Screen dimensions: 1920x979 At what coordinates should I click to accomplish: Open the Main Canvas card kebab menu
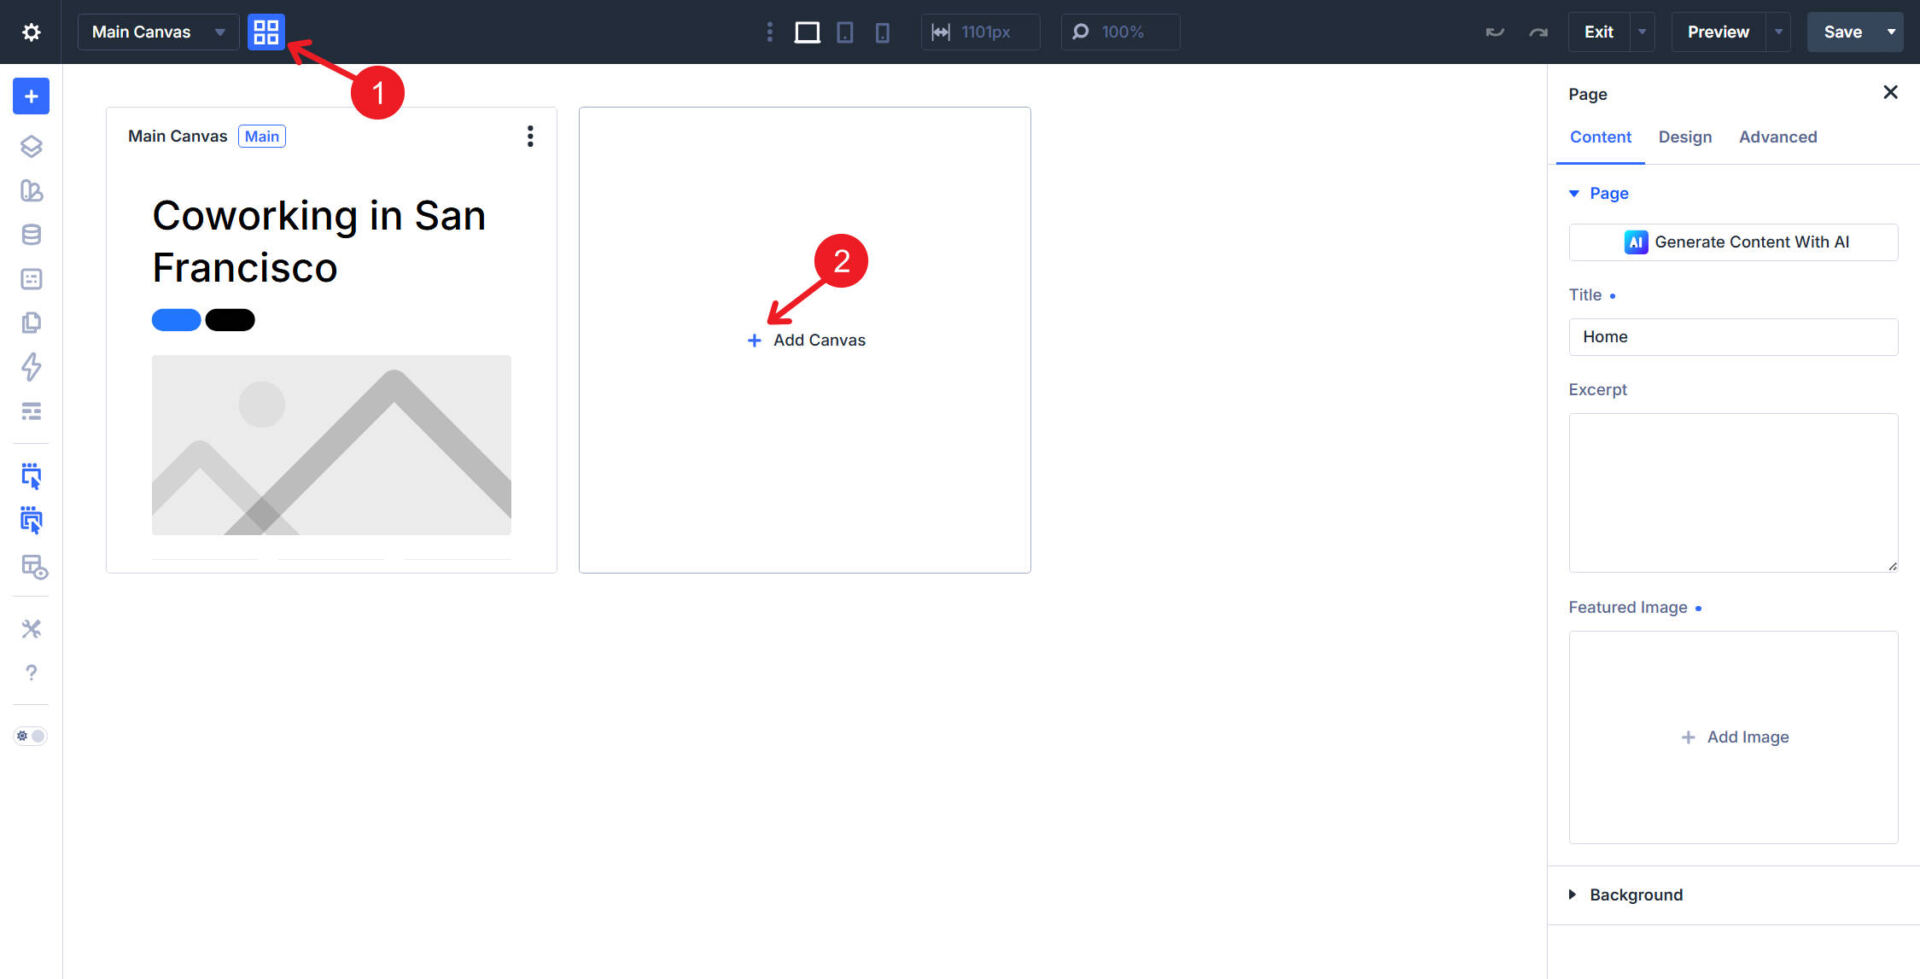[x=530, y=136]
